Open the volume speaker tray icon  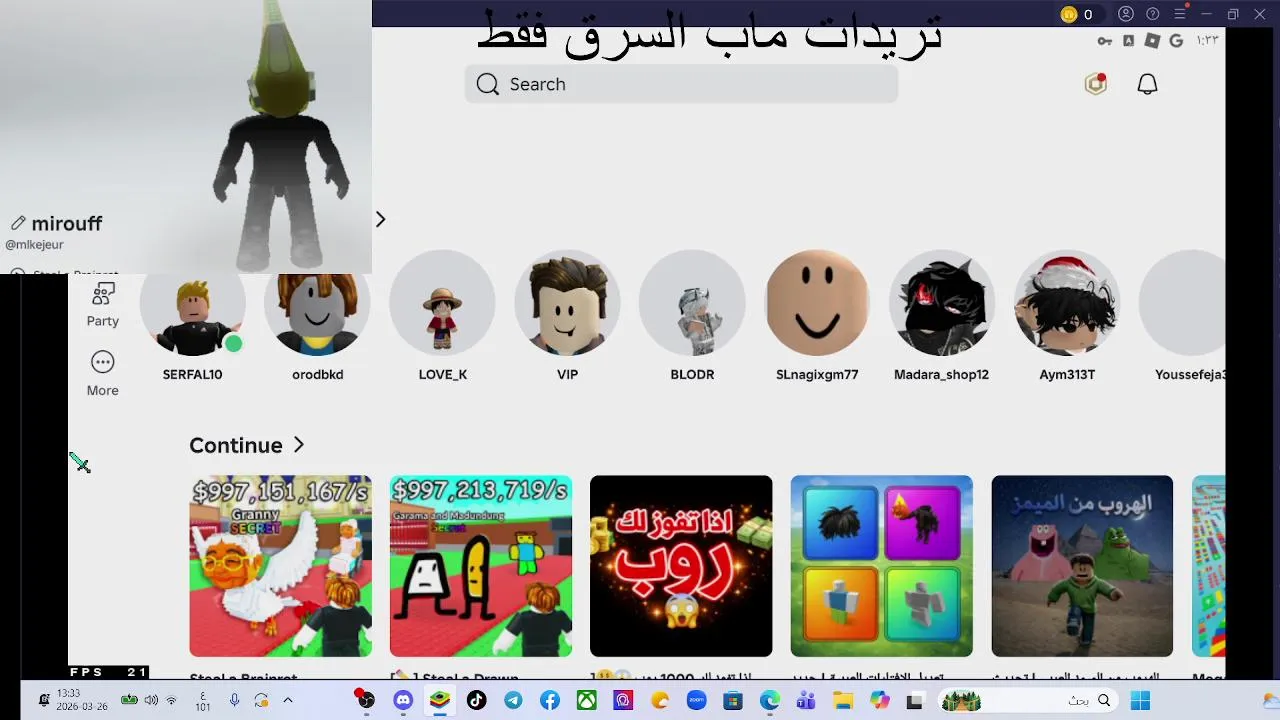(x=151, y=701)
